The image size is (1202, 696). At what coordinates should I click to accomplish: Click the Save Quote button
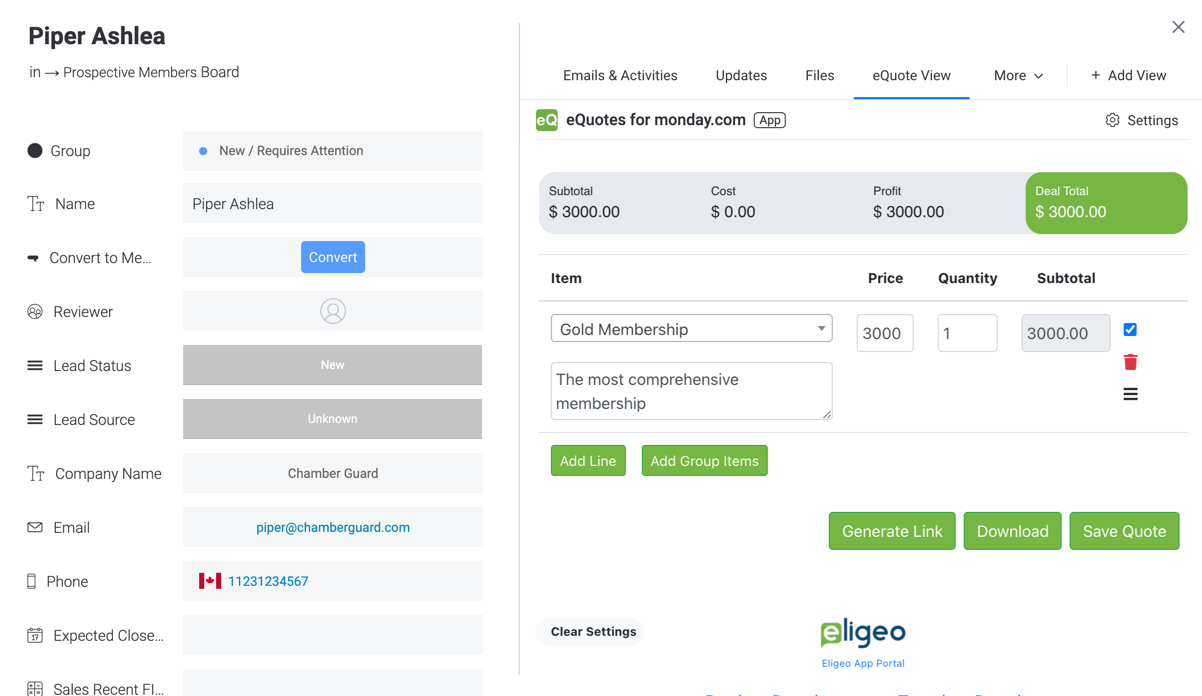coord(1124,531)
